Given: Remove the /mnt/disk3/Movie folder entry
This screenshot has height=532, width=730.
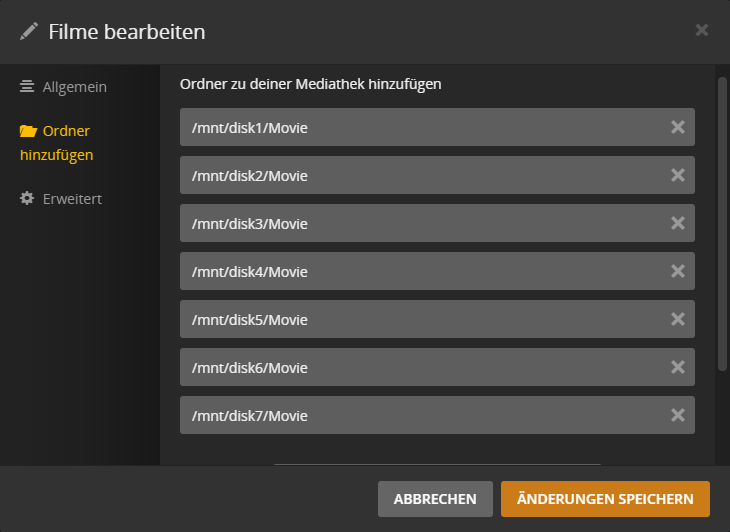Looking at the screenshot, I should point(677,223).
